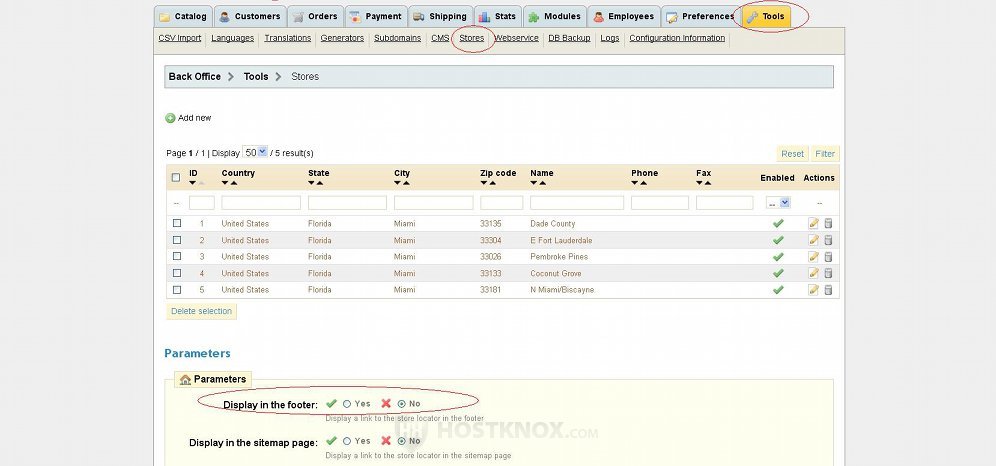The image size is (996, 466).
Task: Select No for Display in the footer
Action: [401, 404]
